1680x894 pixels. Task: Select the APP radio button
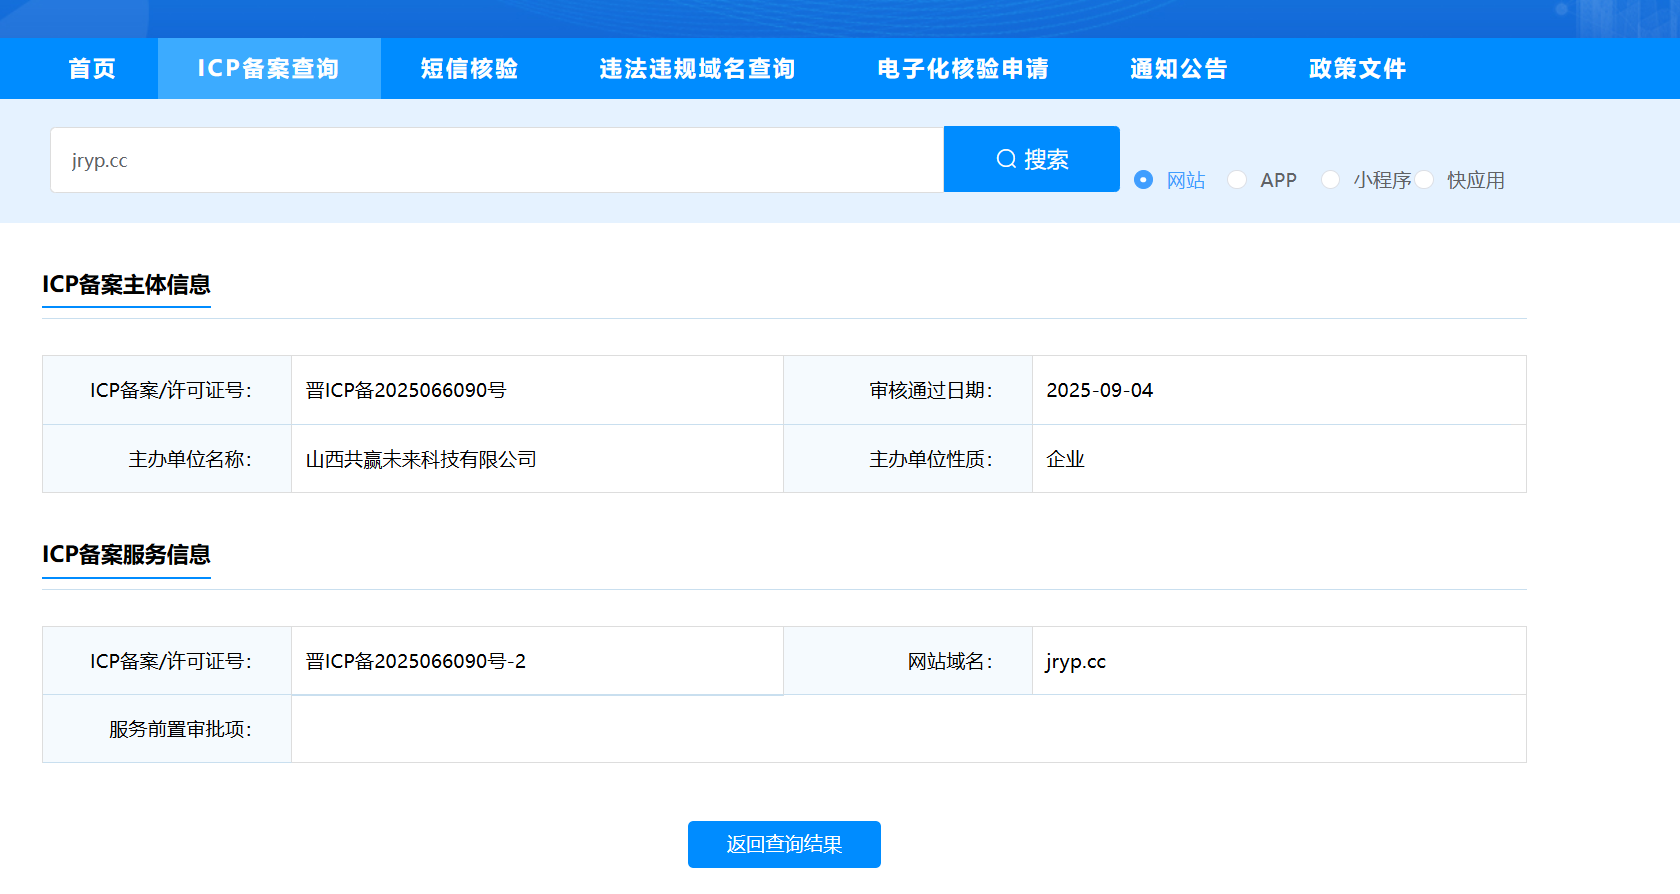coord(1237,180)
